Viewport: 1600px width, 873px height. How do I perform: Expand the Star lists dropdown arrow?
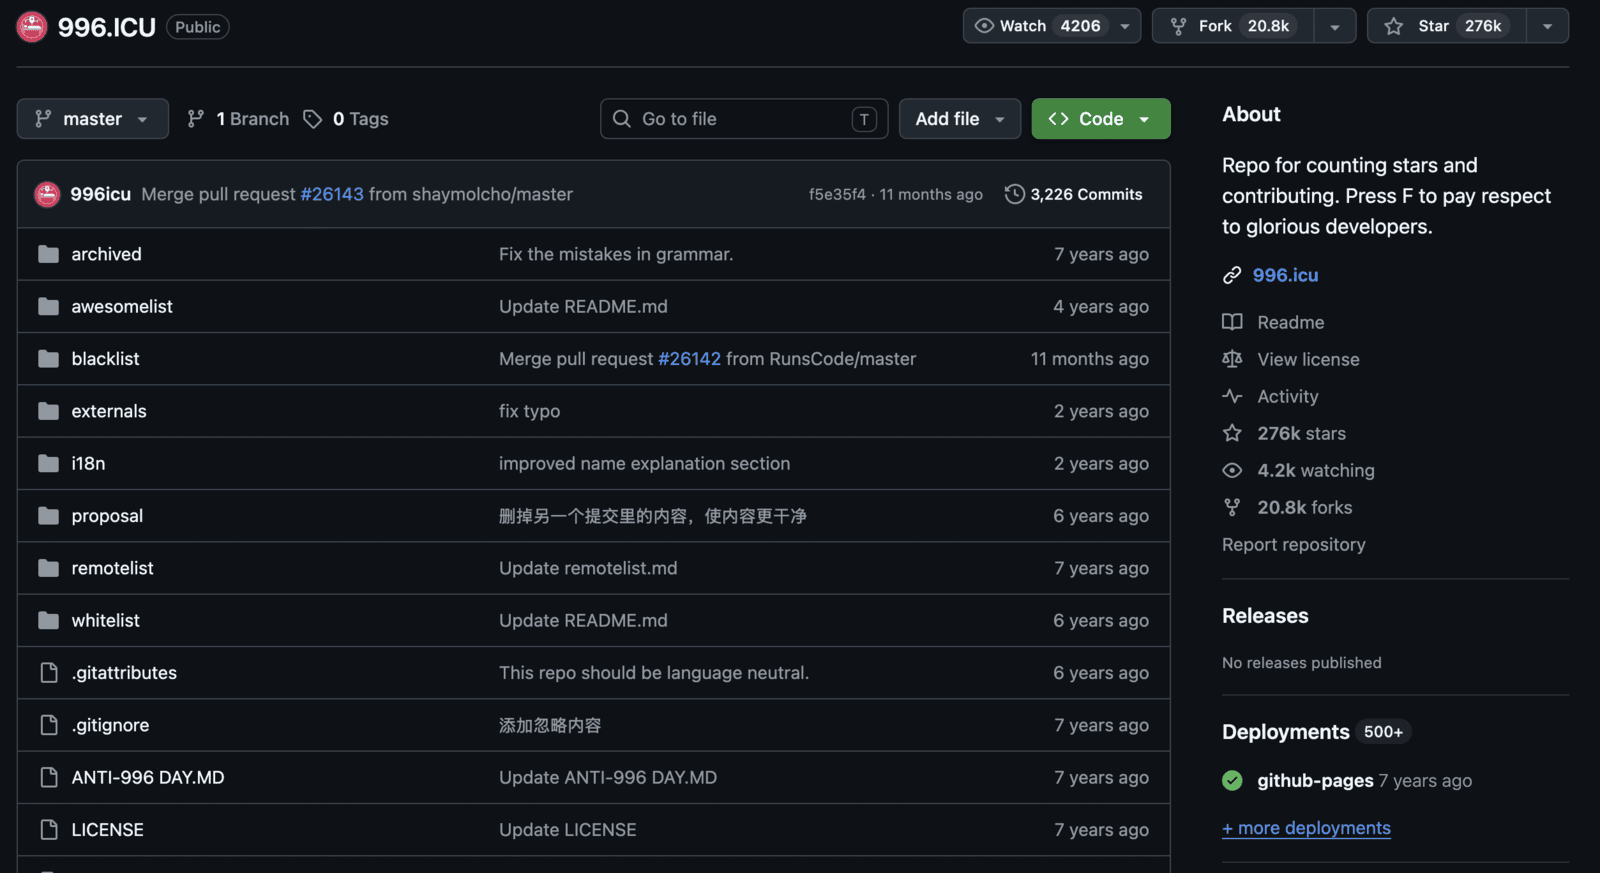tap(1547, 26)
